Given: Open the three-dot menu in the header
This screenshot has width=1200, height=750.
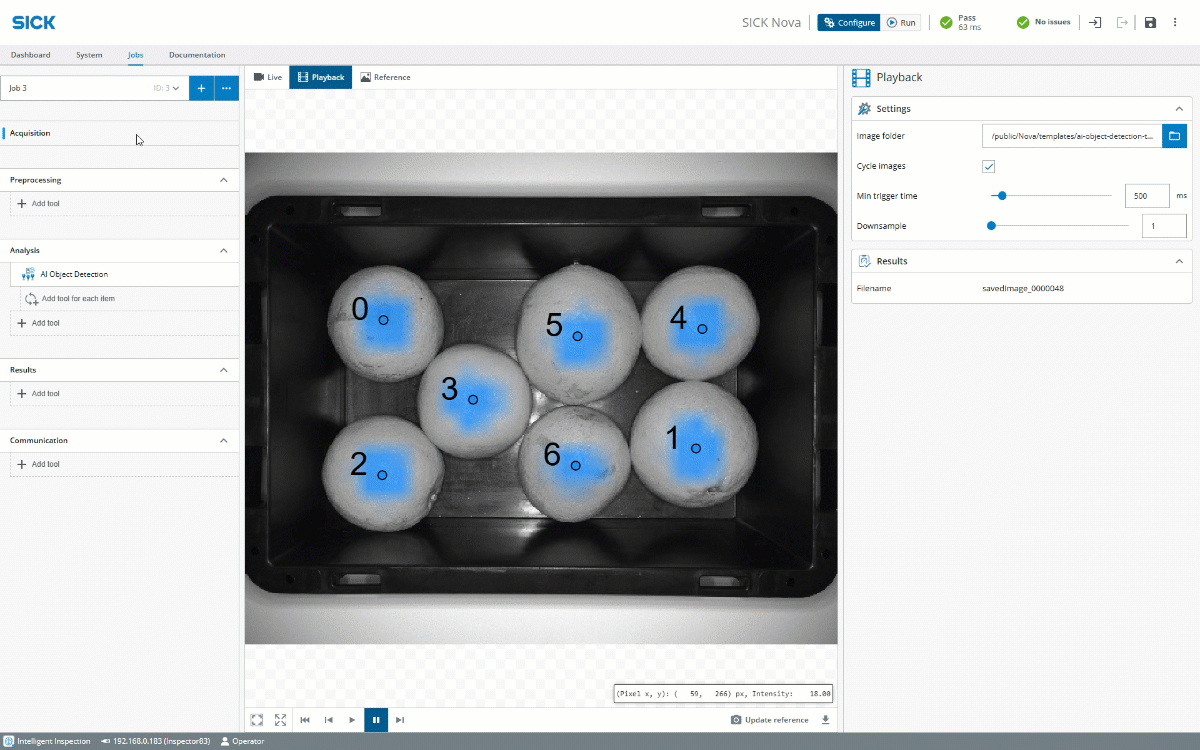Looking at the screenshot, I should (1176, 23).
